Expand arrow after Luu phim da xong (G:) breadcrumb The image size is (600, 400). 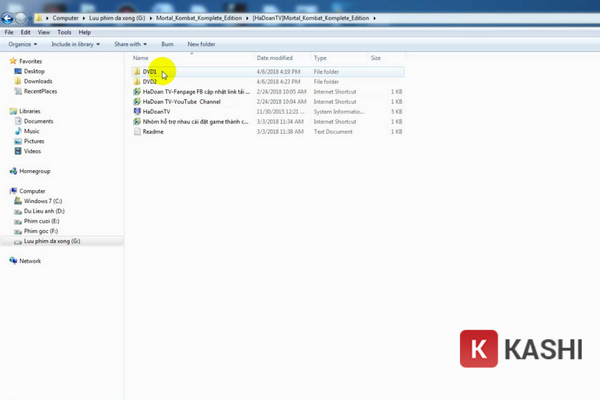pyautogui.click(x=151, y=18)
